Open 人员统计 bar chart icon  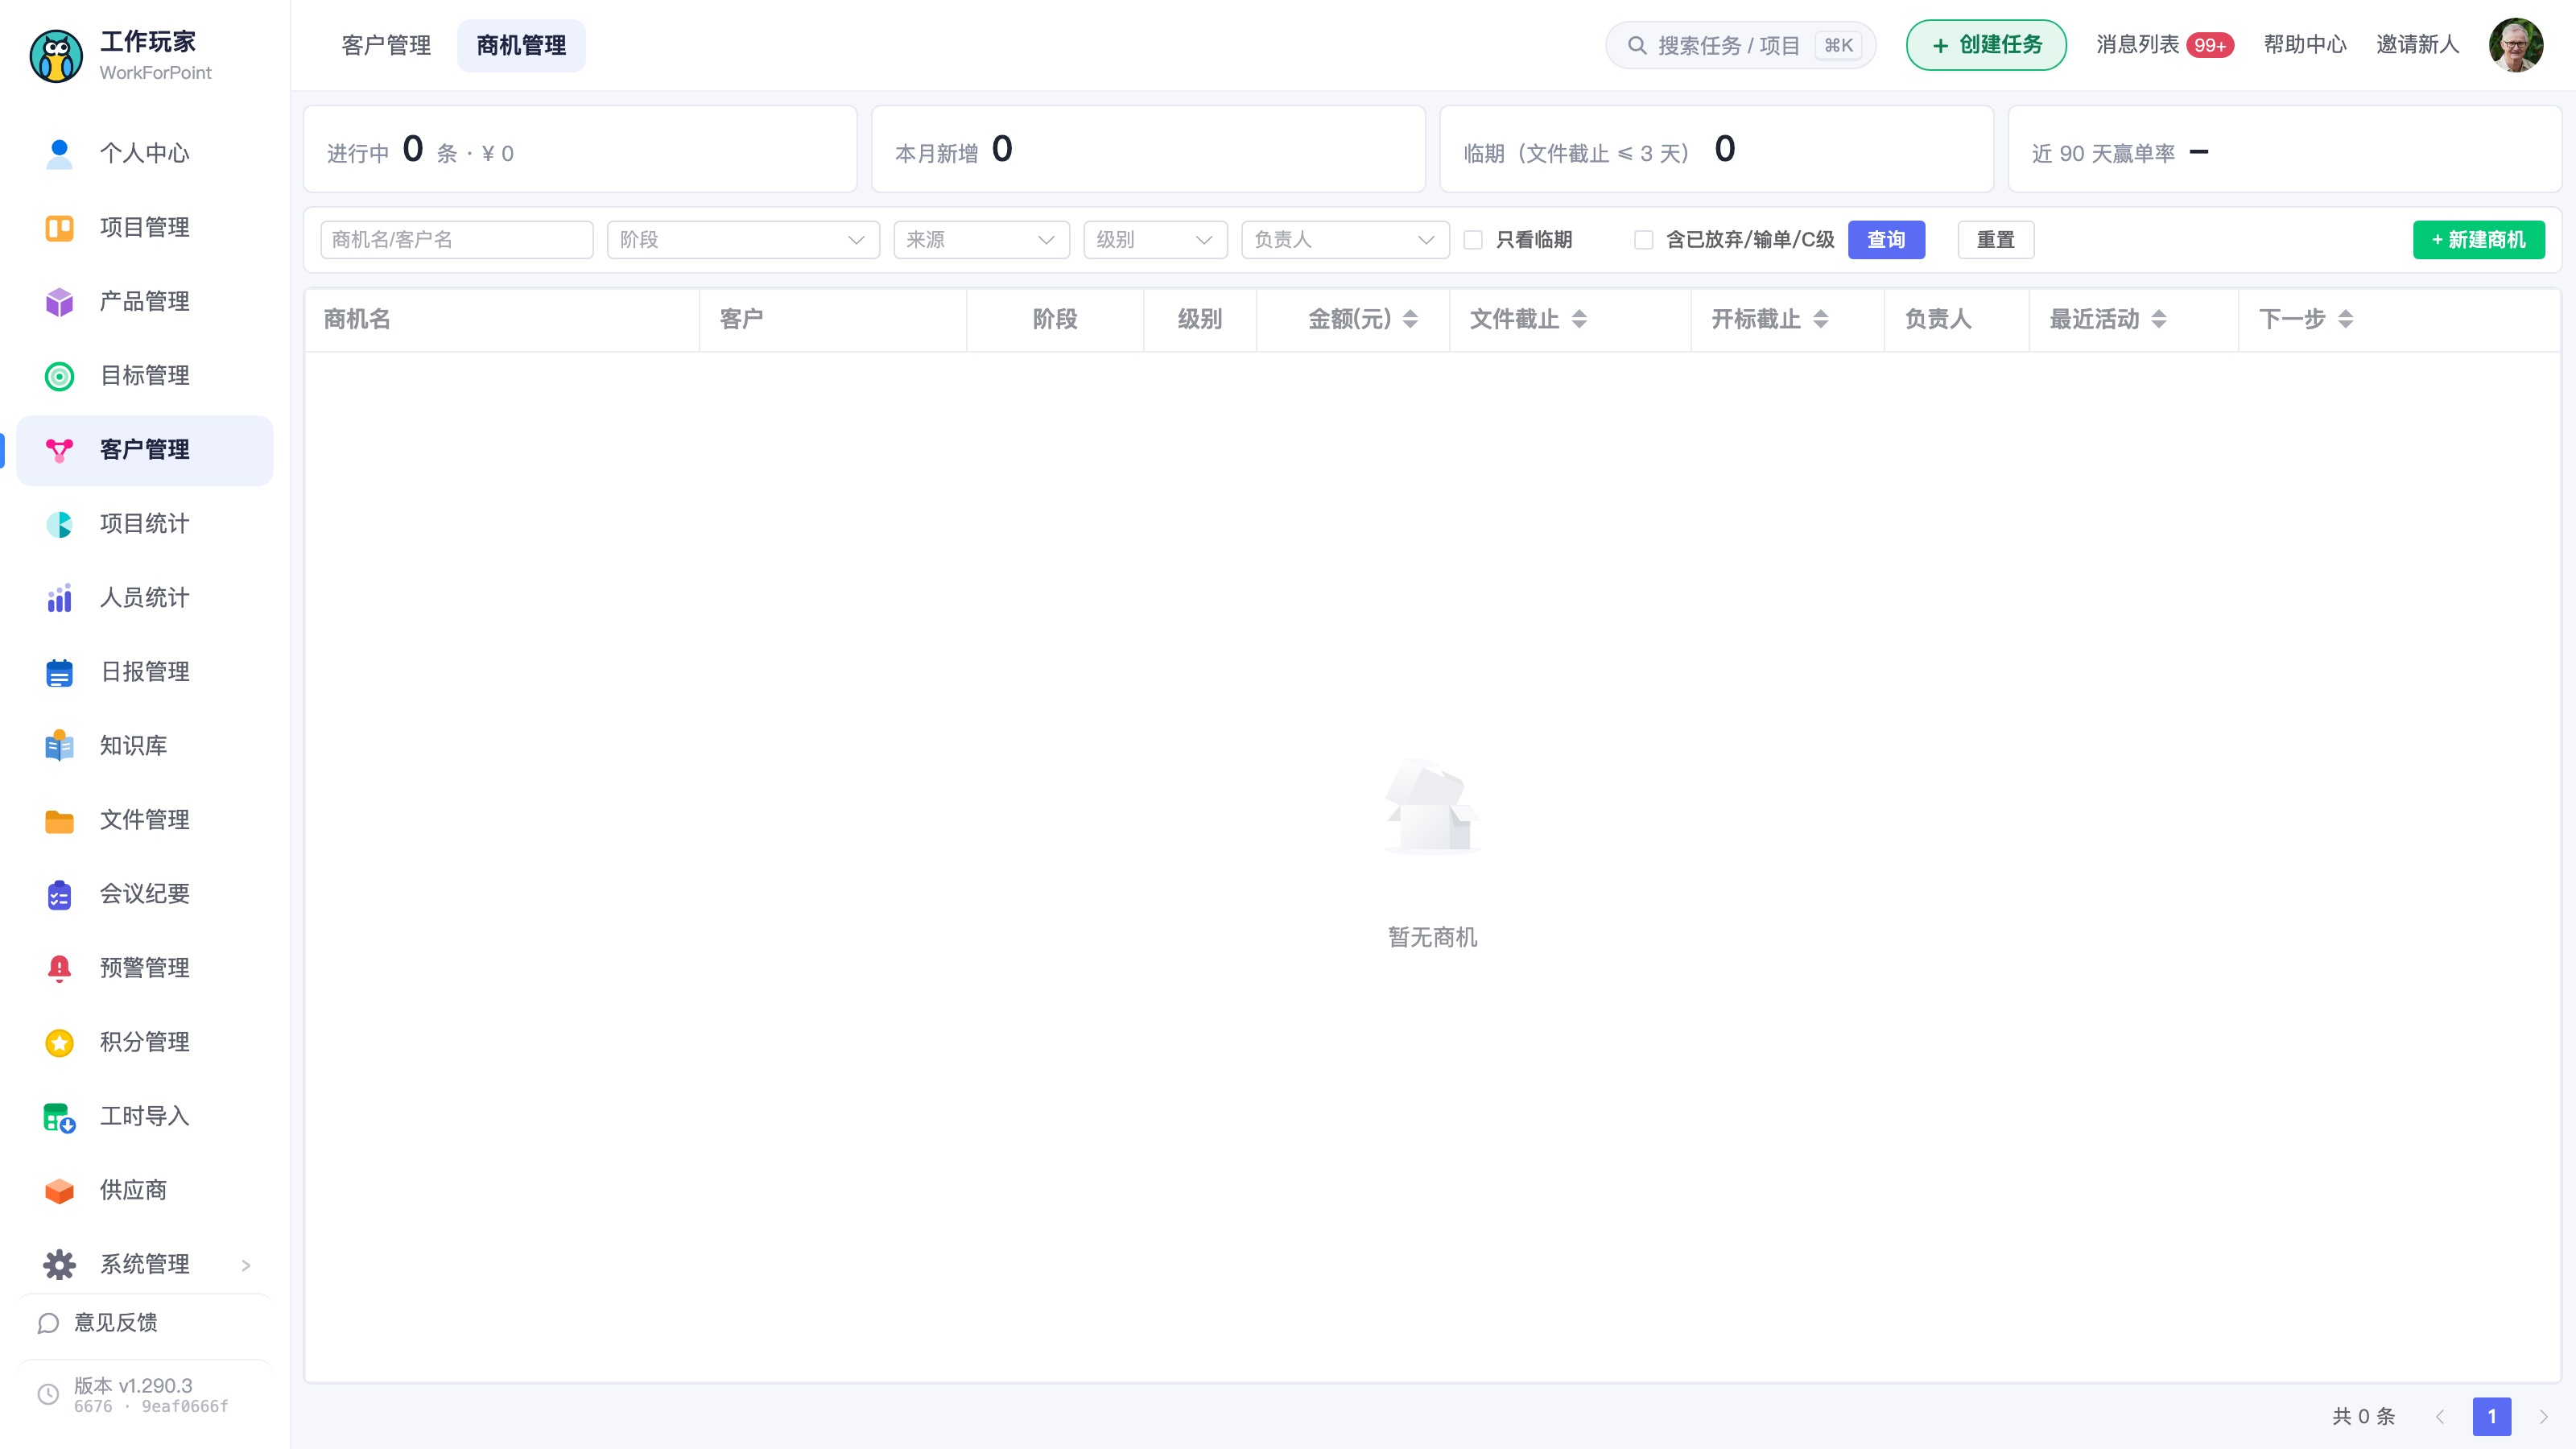pyautogui.click(x=59, y=597)
